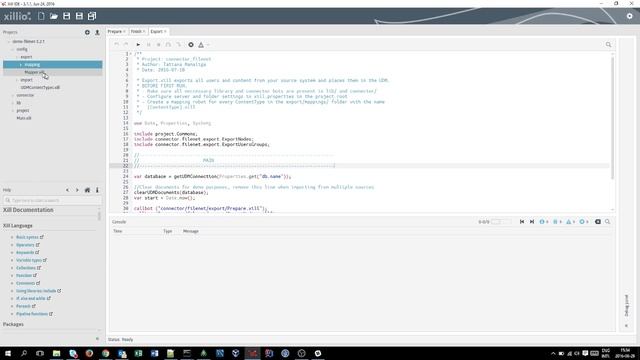Image resolution: width=640 pixels, height=360 pixels.
Task: Open the Operators documentation link
Action: click(25, 245)
